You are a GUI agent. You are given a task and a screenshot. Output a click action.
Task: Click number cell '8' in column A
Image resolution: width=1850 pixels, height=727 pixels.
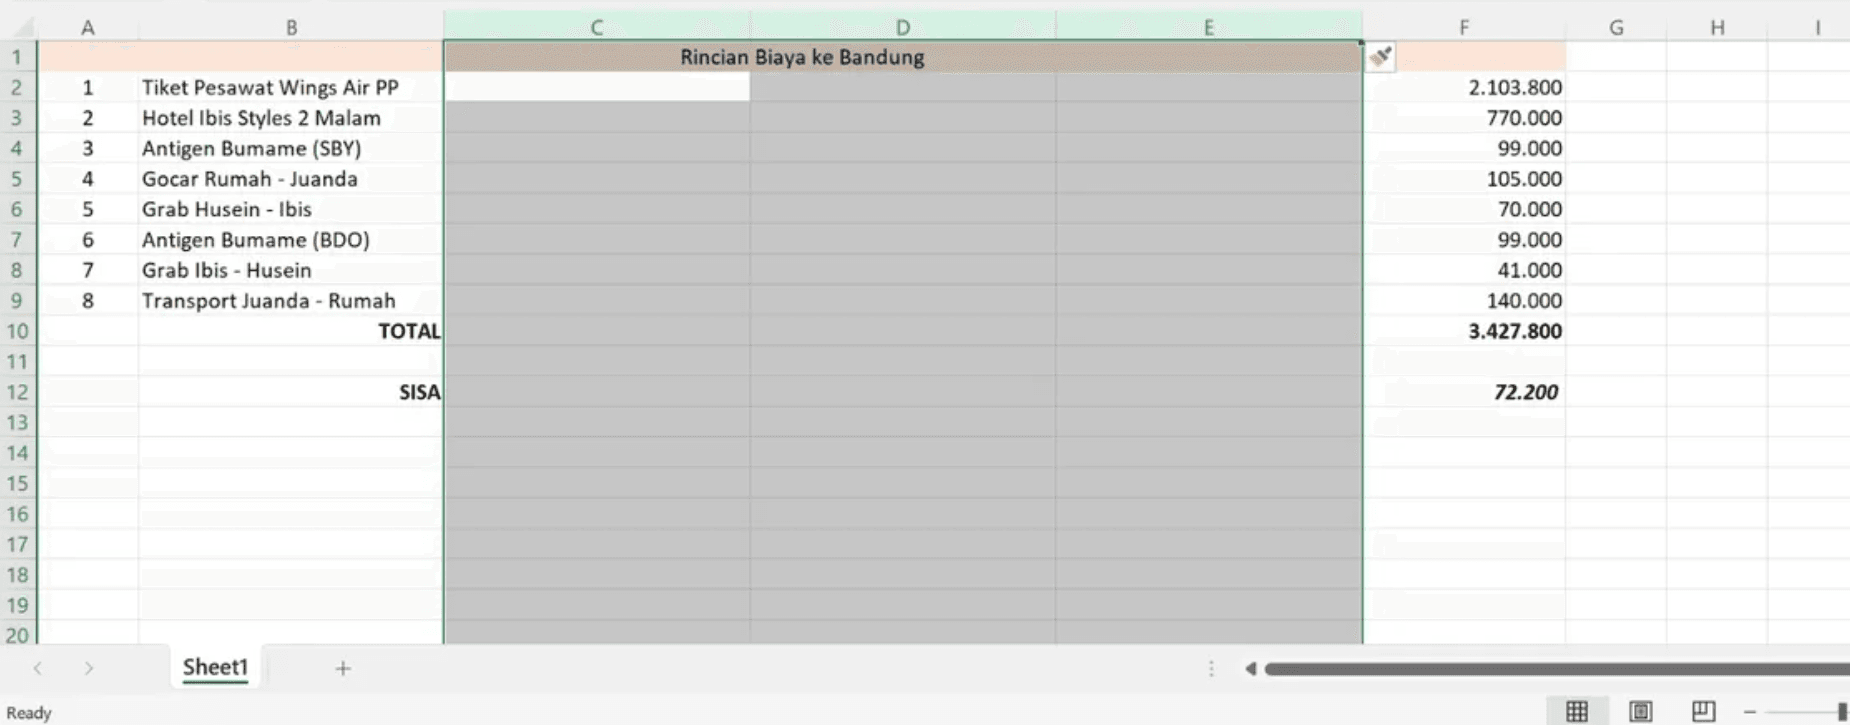[x=88, y=301]
